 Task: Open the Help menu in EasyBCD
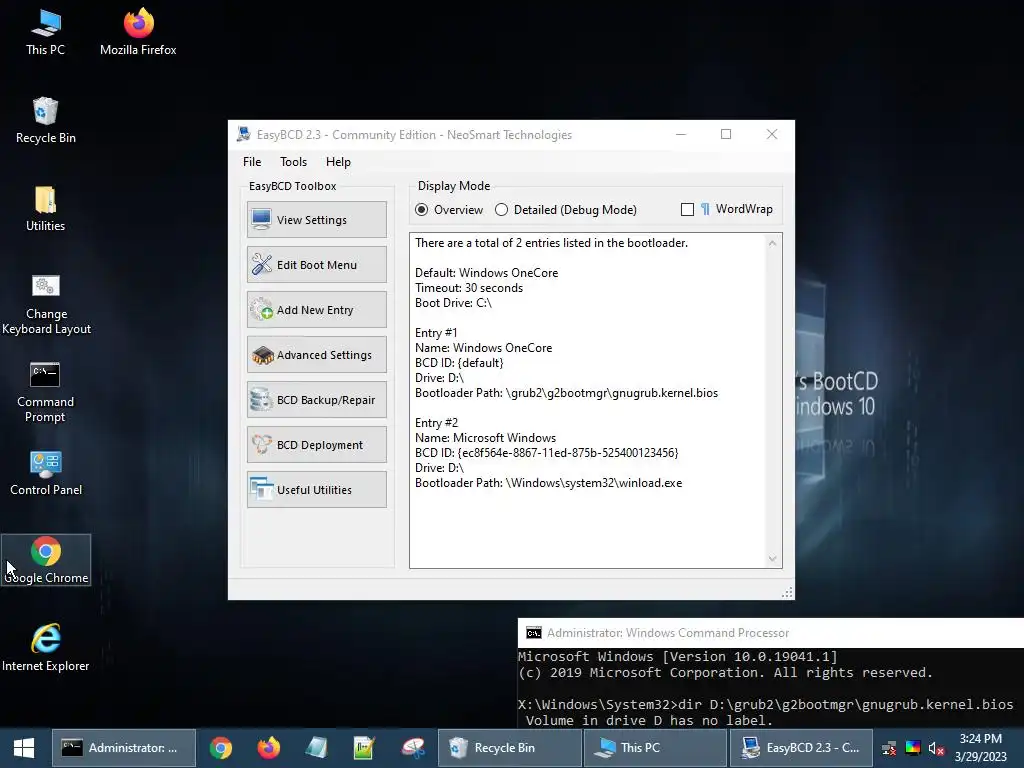338,162
